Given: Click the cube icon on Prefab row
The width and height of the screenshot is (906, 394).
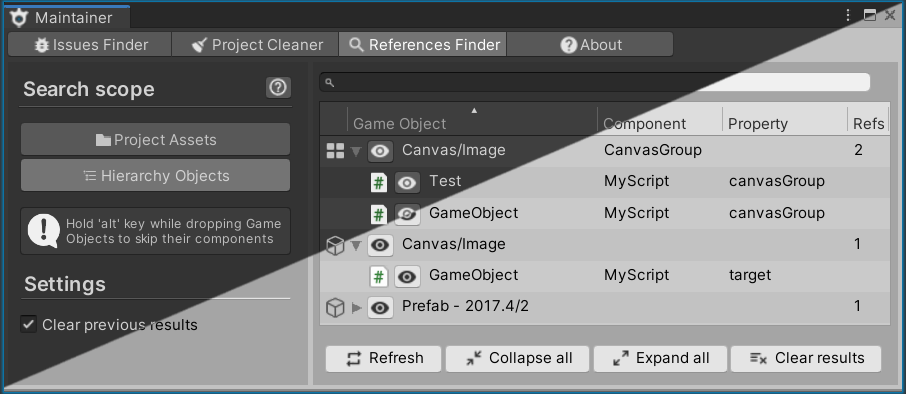Looking at the screenshot, I should point(335,308).
